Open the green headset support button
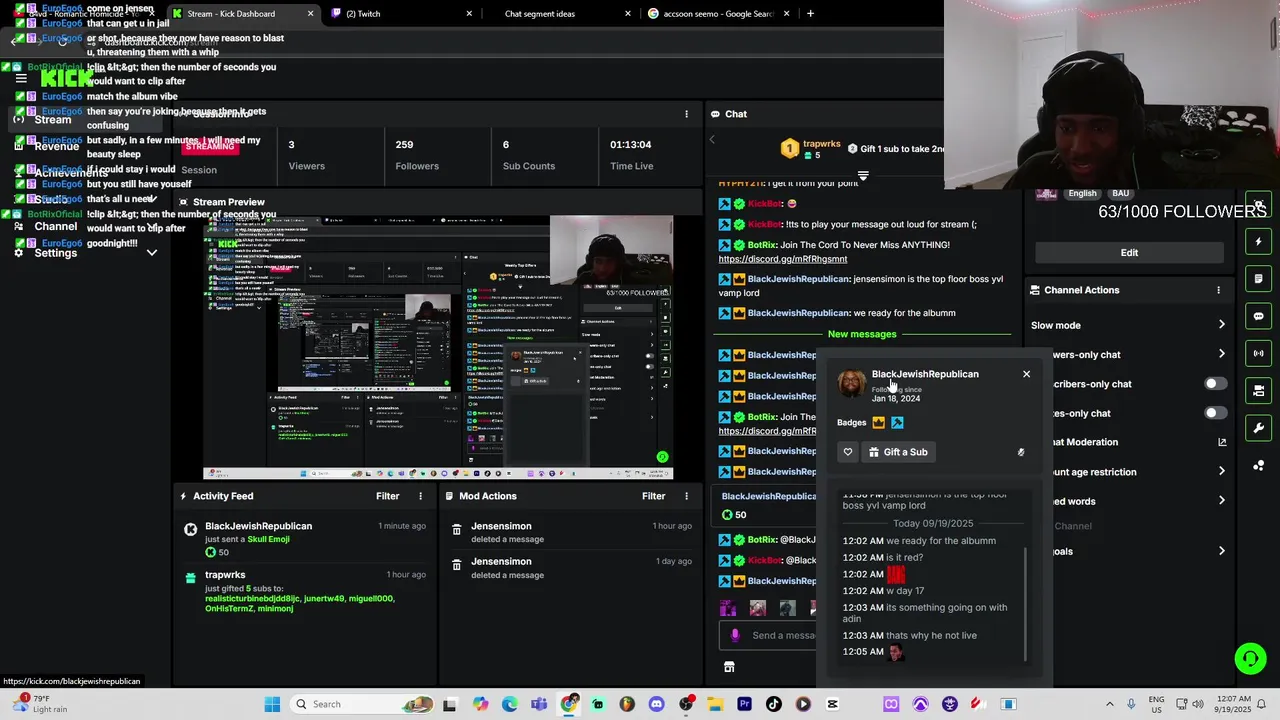The image size is (1280, 720). click(x=1250, y=658)
